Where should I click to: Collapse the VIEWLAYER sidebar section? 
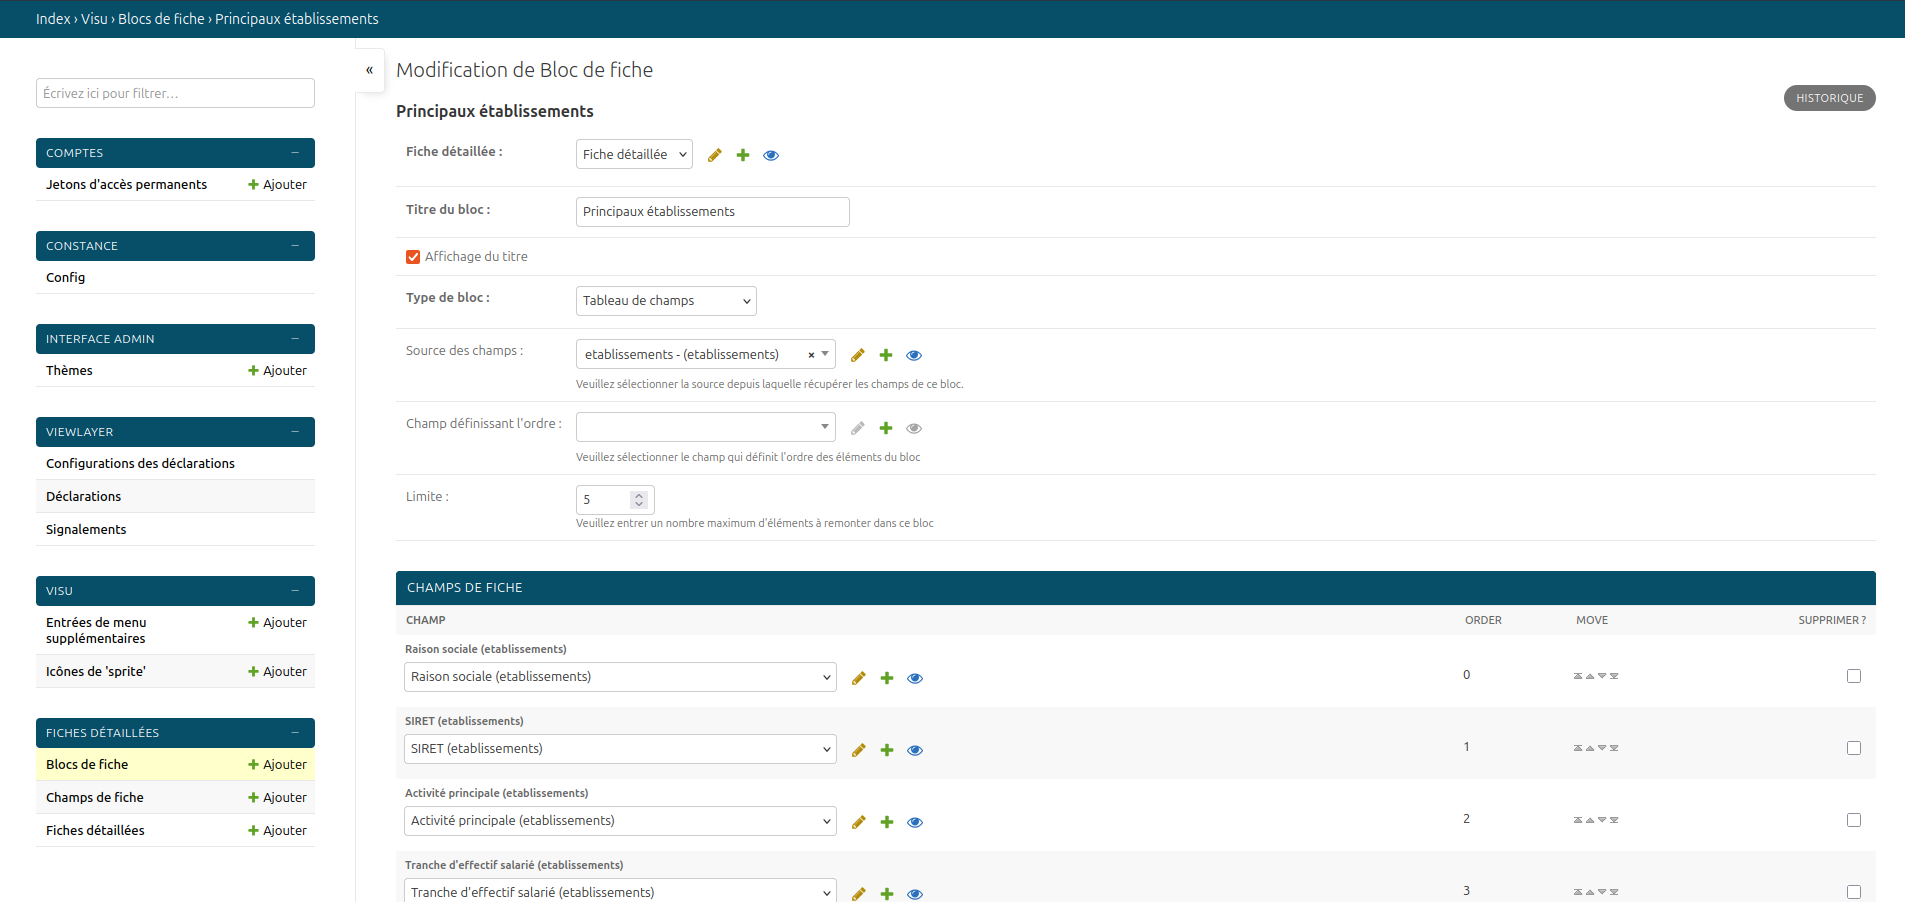(x=295, y=432)
